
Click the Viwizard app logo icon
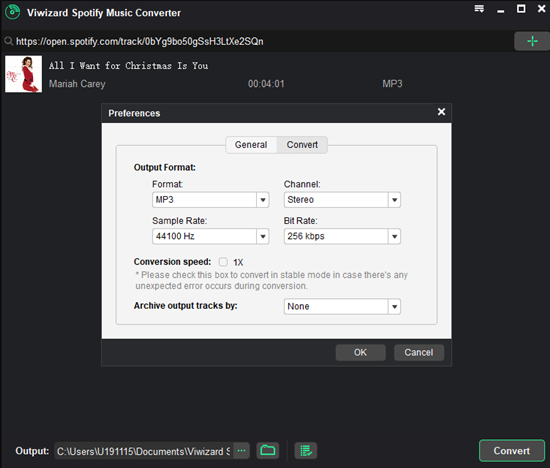[13, 12]
